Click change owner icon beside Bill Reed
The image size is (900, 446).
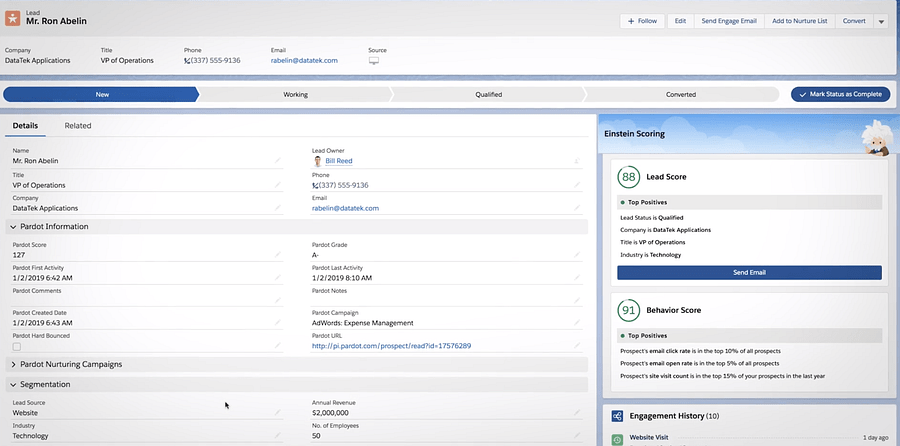tap(577, 161)
